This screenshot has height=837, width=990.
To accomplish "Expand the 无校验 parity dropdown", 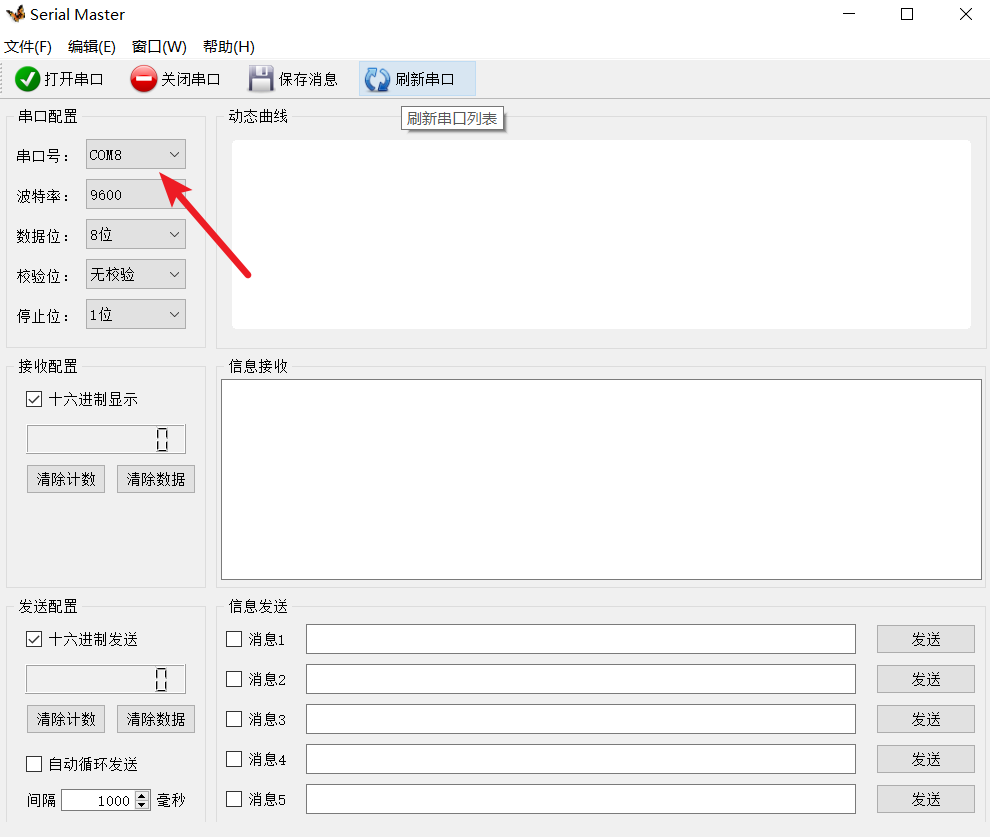I will click(136, 275).
